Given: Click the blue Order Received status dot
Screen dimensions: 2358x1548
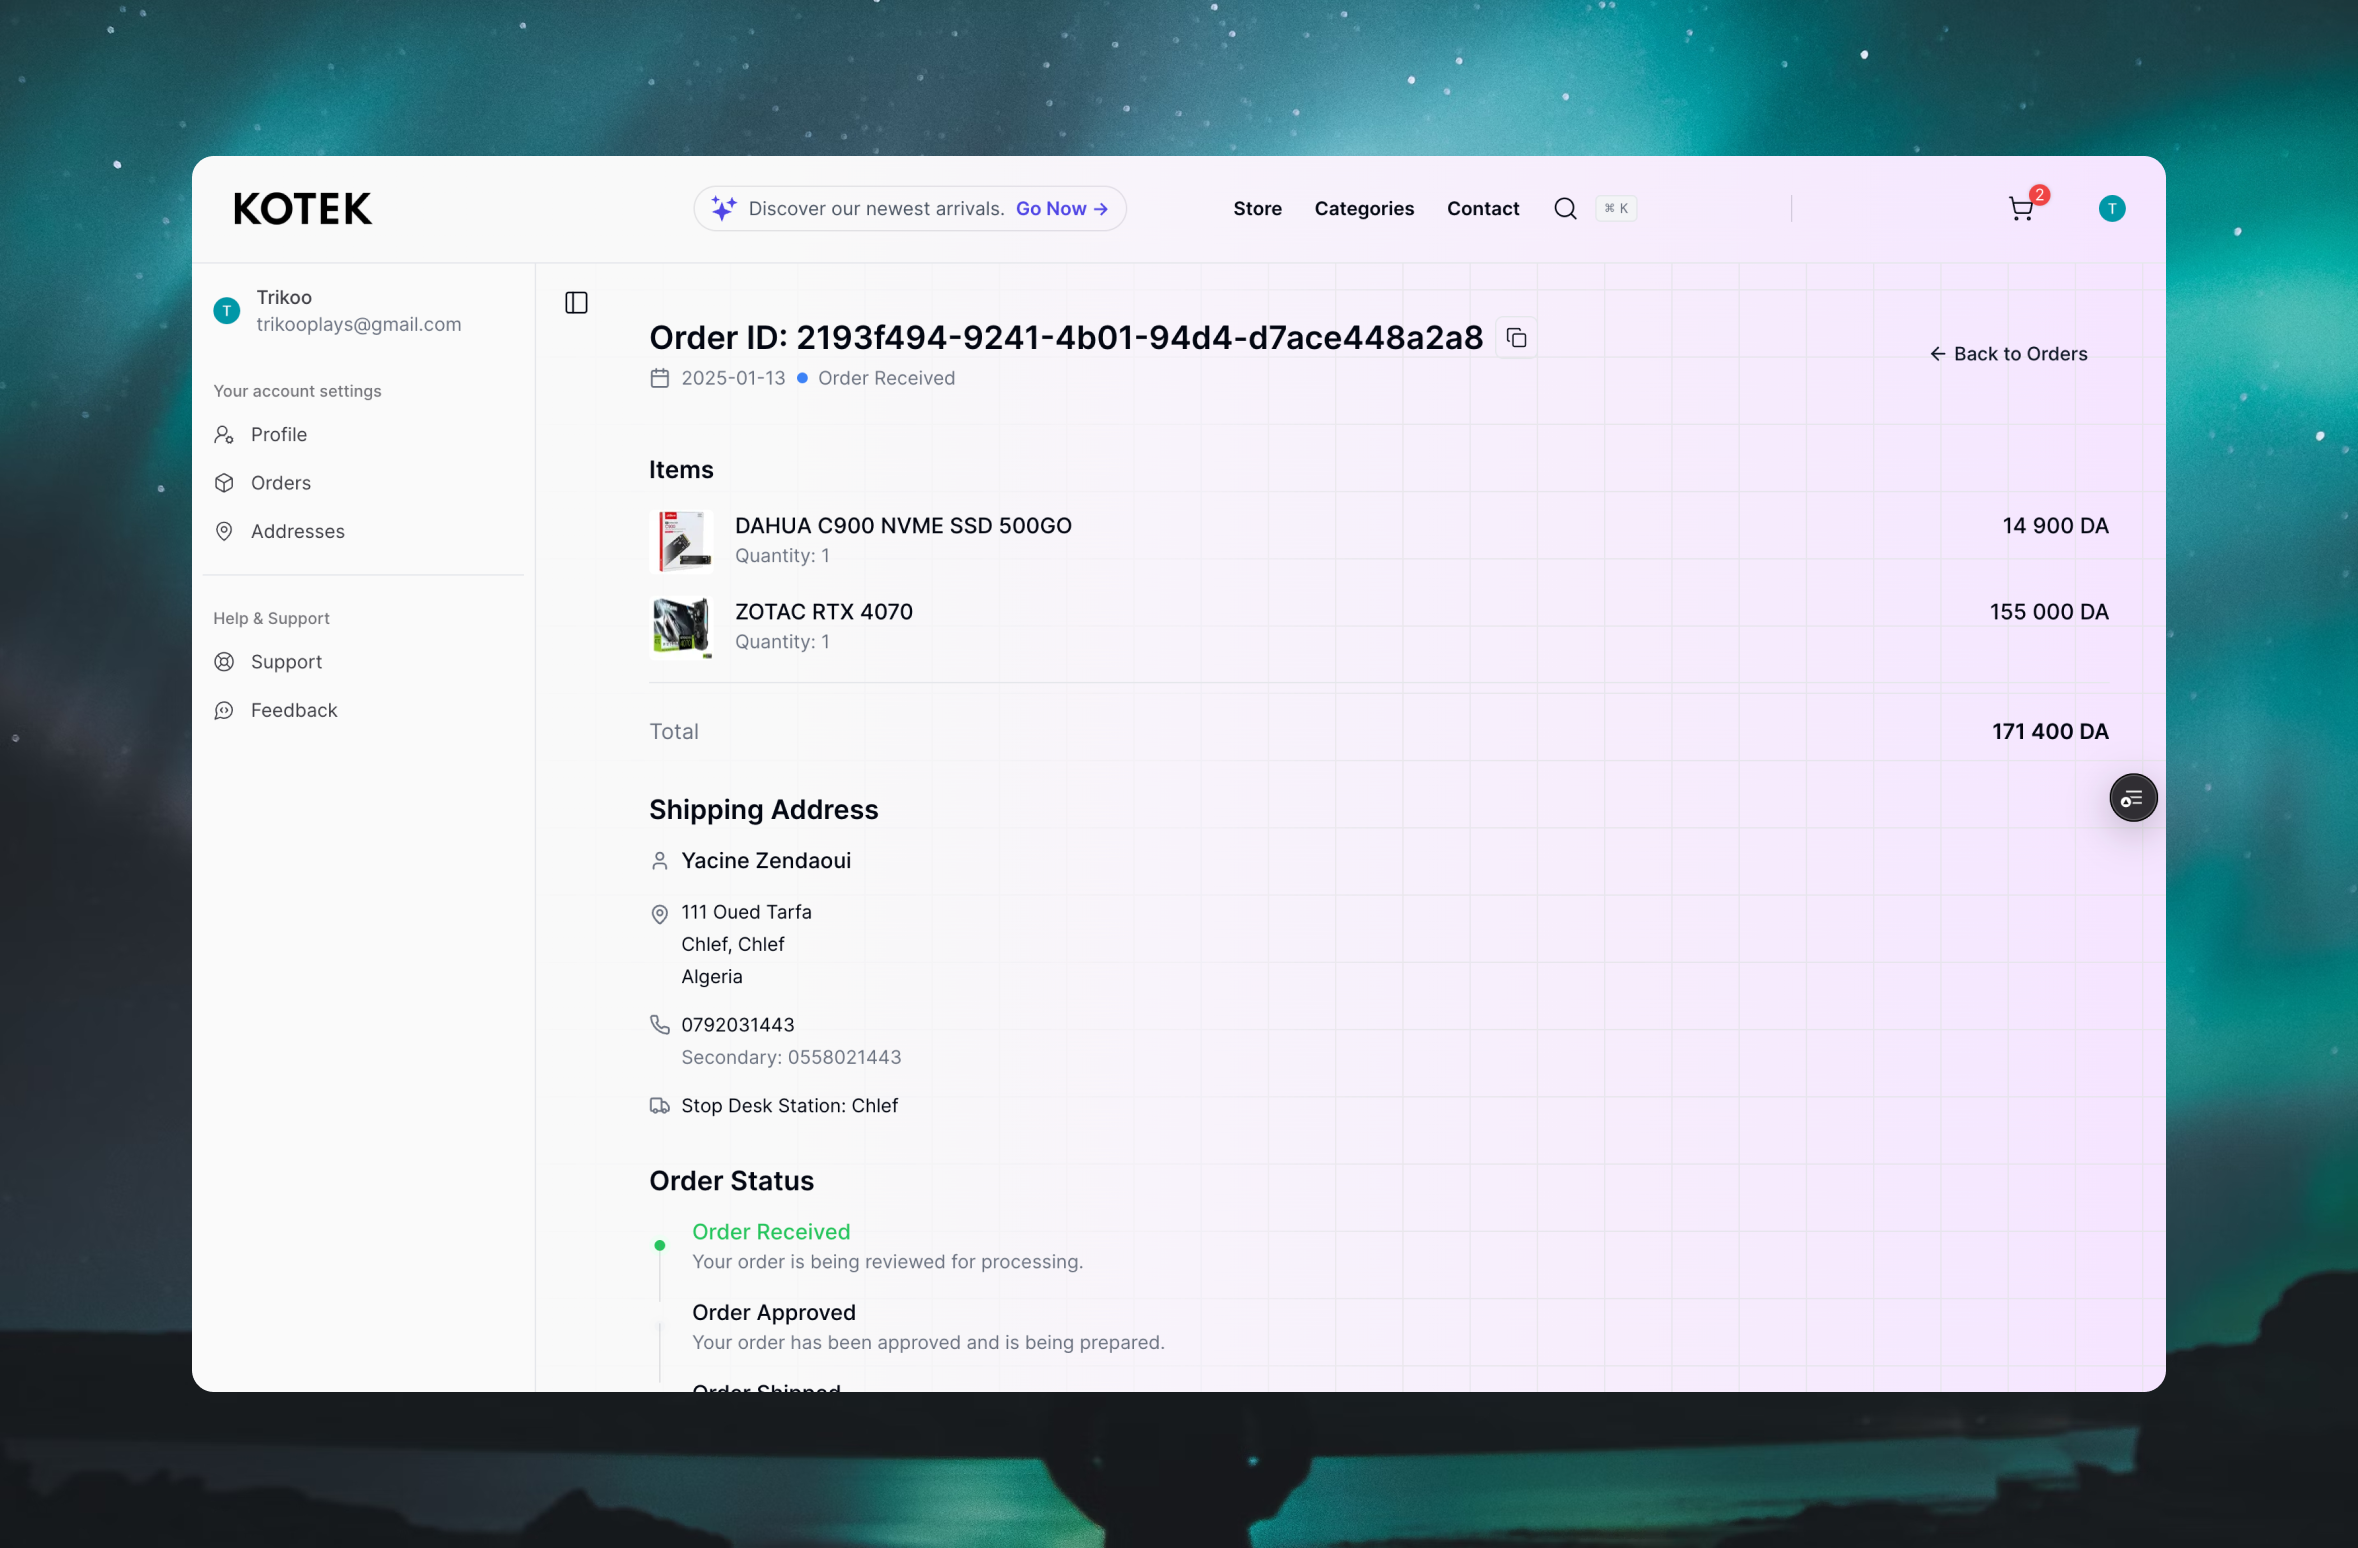Looking at the screenshot, I should pyautogui.click(x=802, y=378).
